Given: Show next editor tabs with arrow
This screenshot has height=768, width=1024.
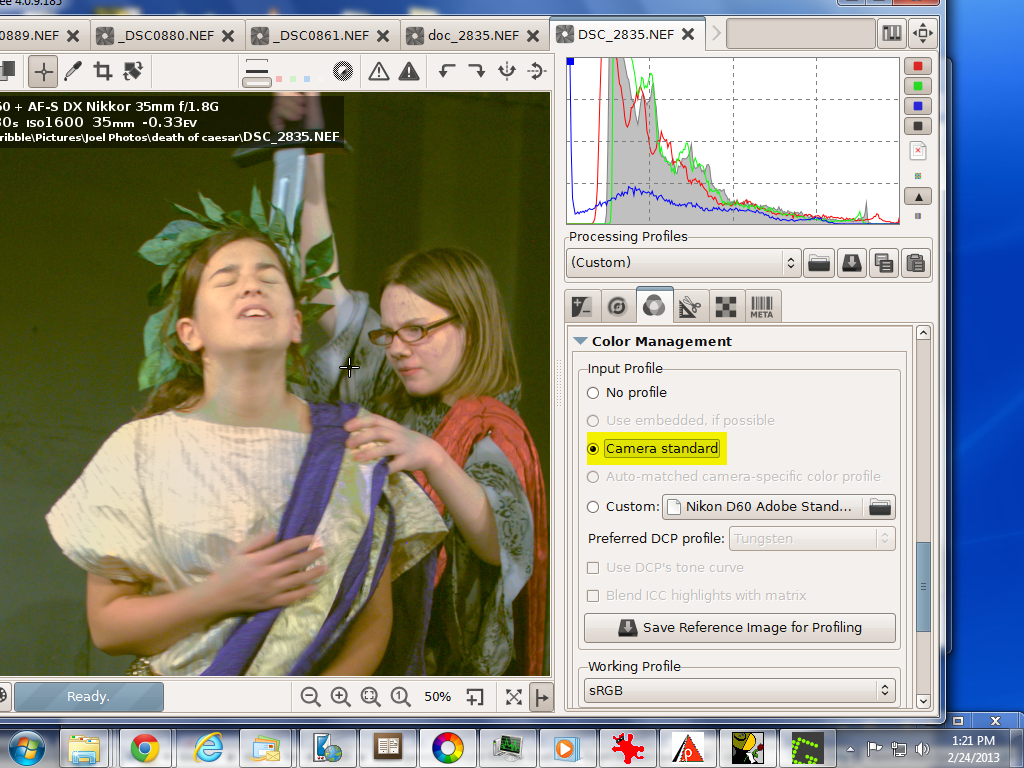Looking at the screenshot, I should pyautogui.click(x=716, y=33).
